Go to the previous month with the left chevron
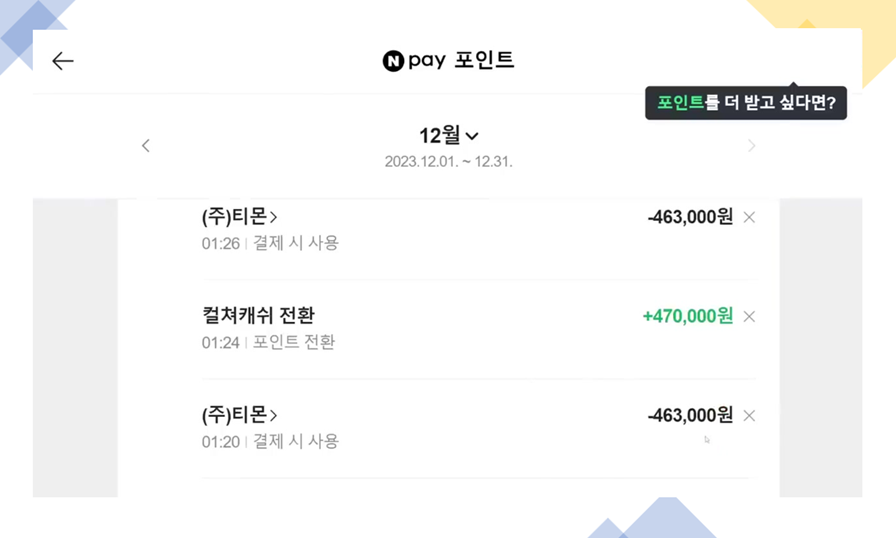The height and width of the screenshot is (538, 896). (146, 146)
